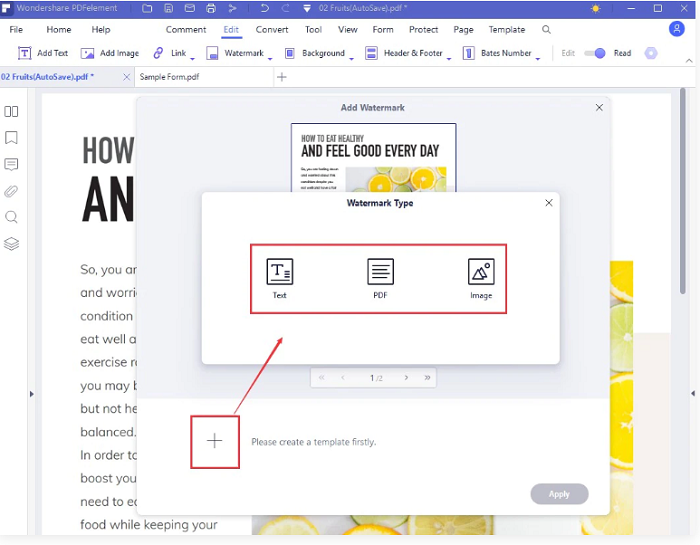Open the quick access dropdown arrow in title bar
Screen dimensions: 700x545
307,8
